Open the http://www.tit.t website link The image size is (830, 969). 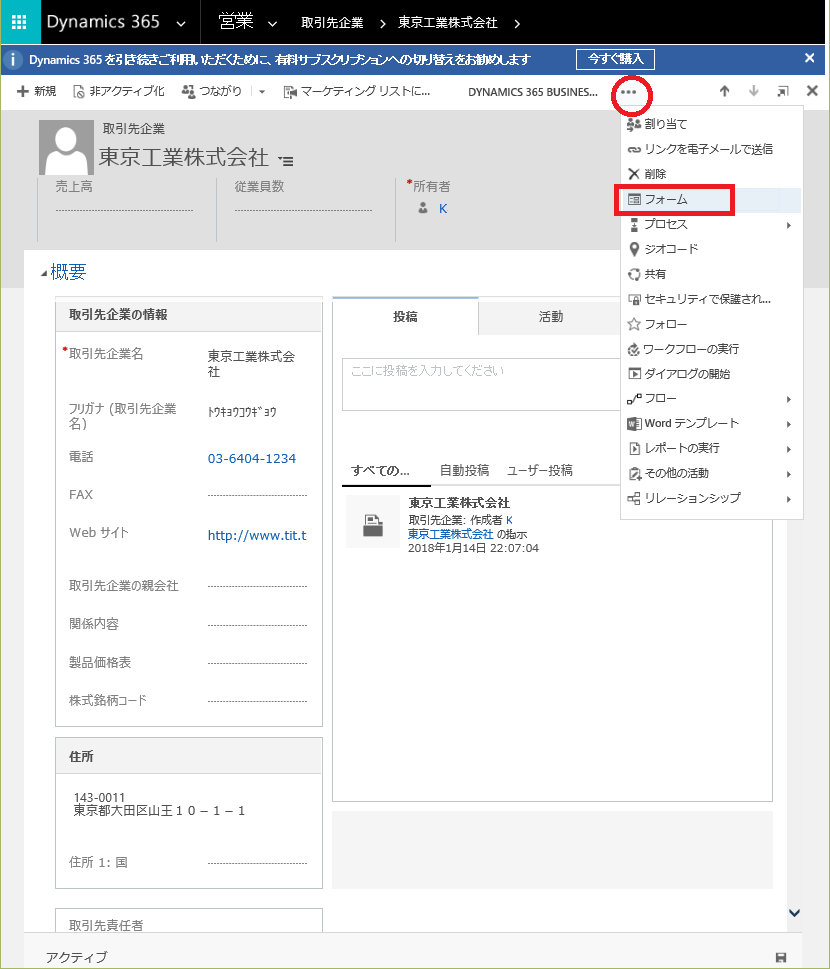click(x=257, y=535)
